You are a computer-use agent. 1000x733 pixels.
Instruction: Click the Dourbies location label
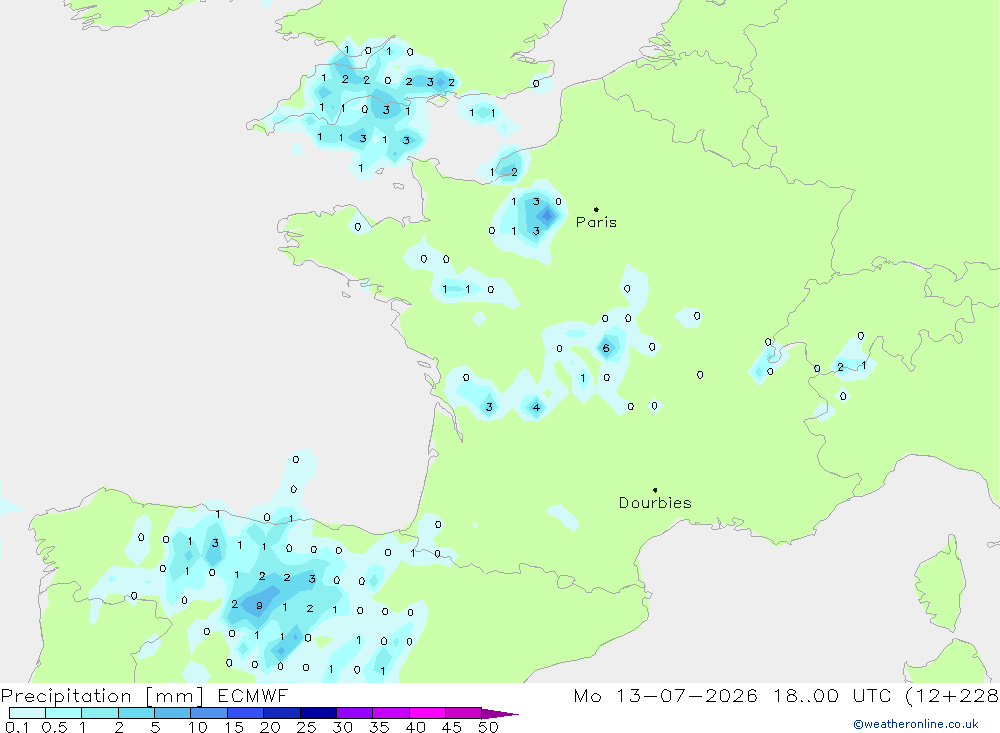655,503
